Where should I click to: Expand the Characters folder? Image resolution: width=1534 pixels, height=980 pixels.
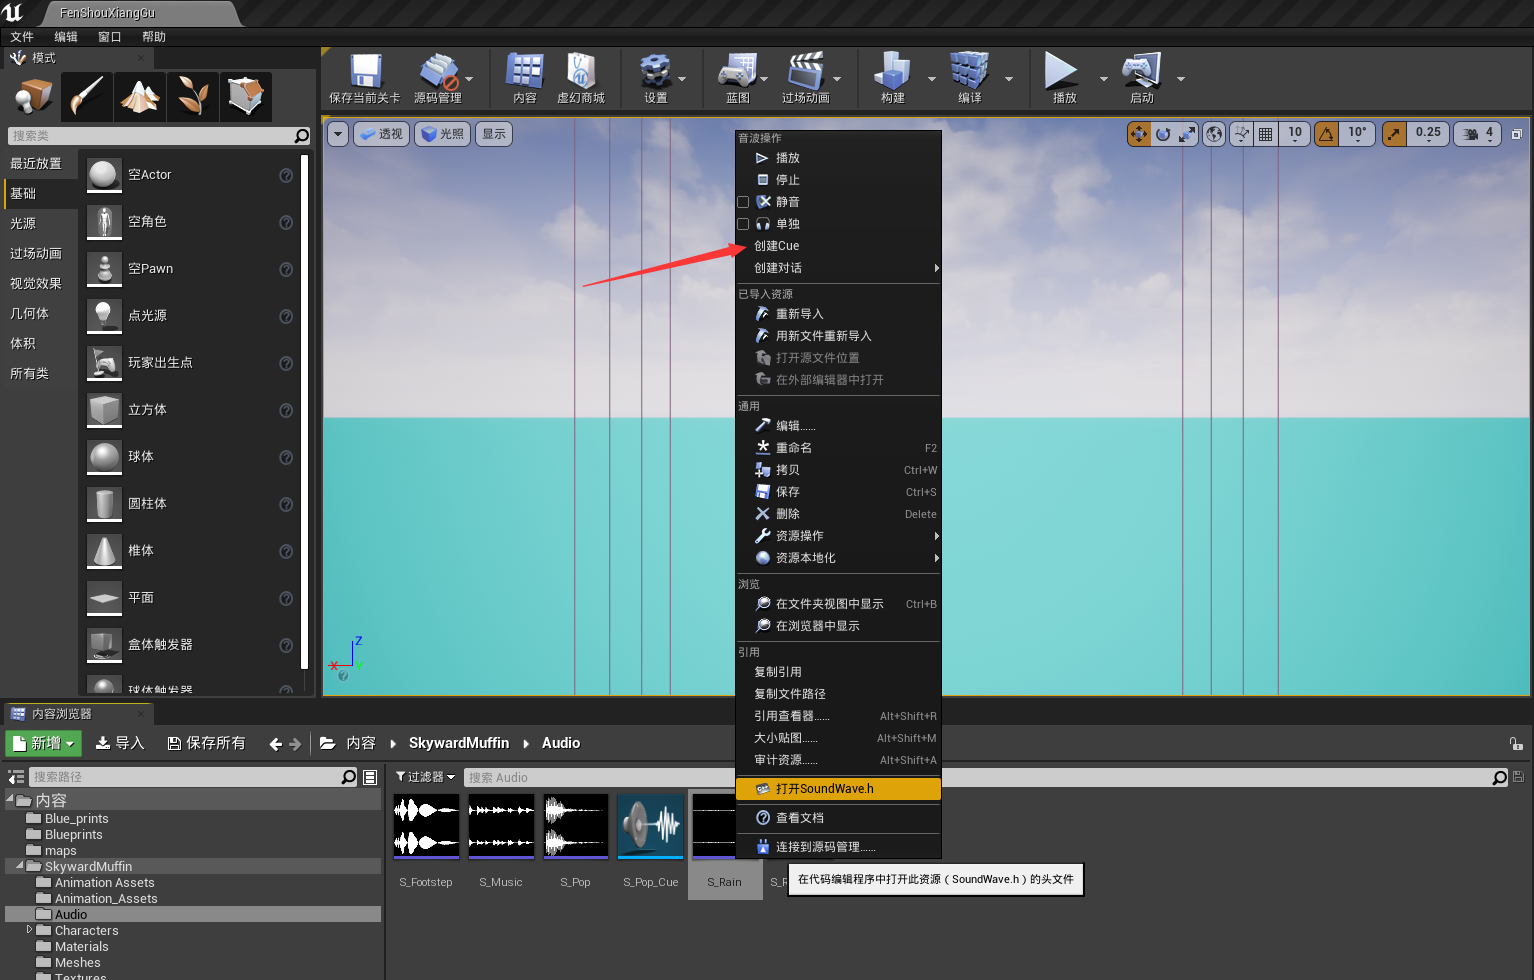[29, 930]
